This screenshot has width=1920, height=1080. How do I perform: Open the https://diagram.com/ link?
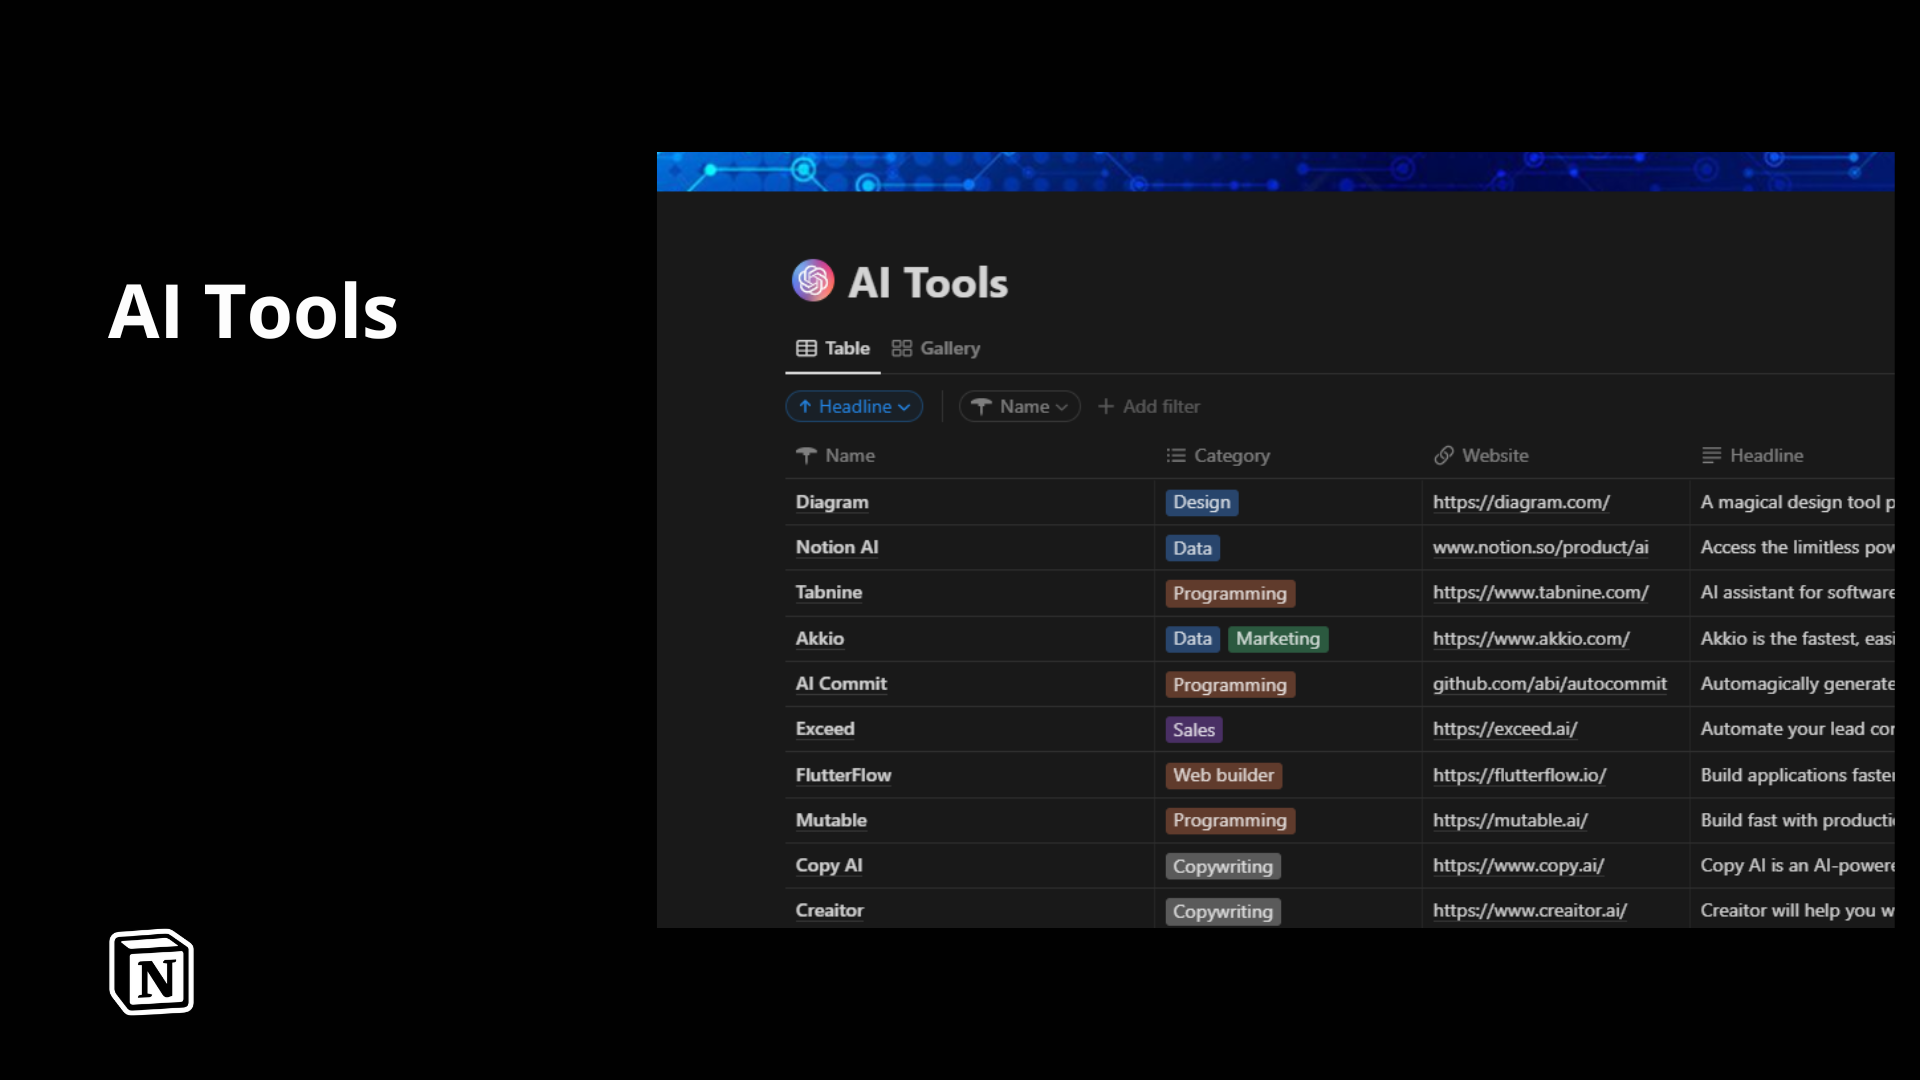tap(1521, 502)
